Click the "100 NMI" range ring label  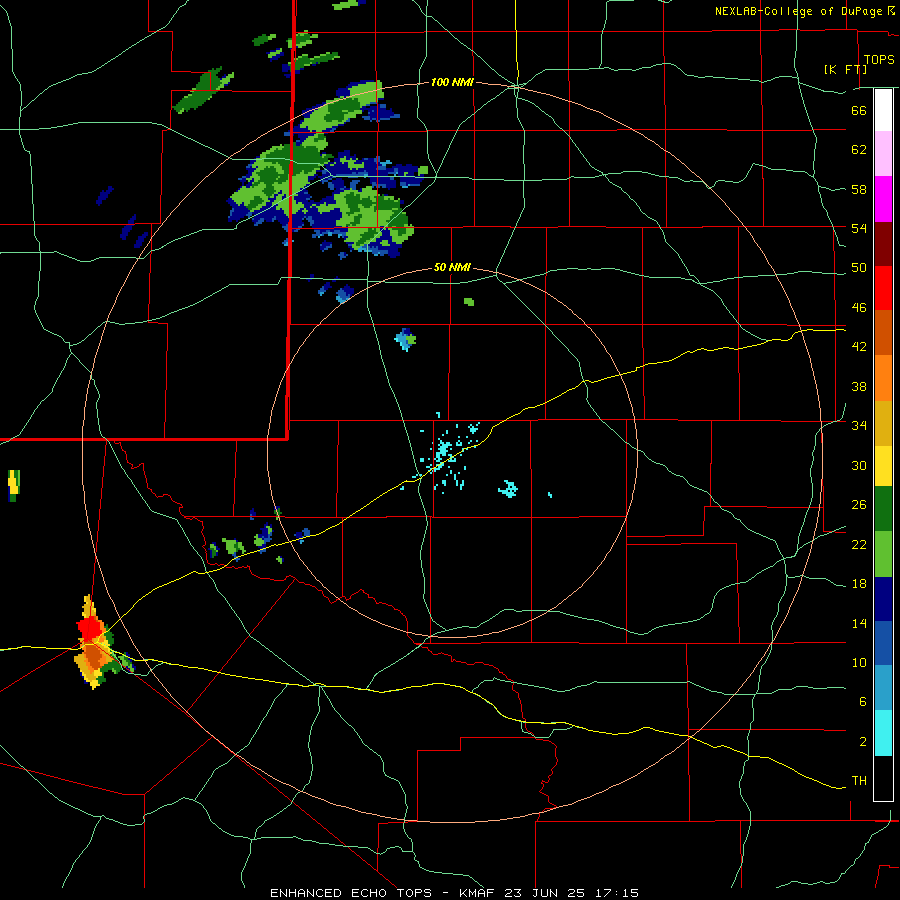coord(452,83)
